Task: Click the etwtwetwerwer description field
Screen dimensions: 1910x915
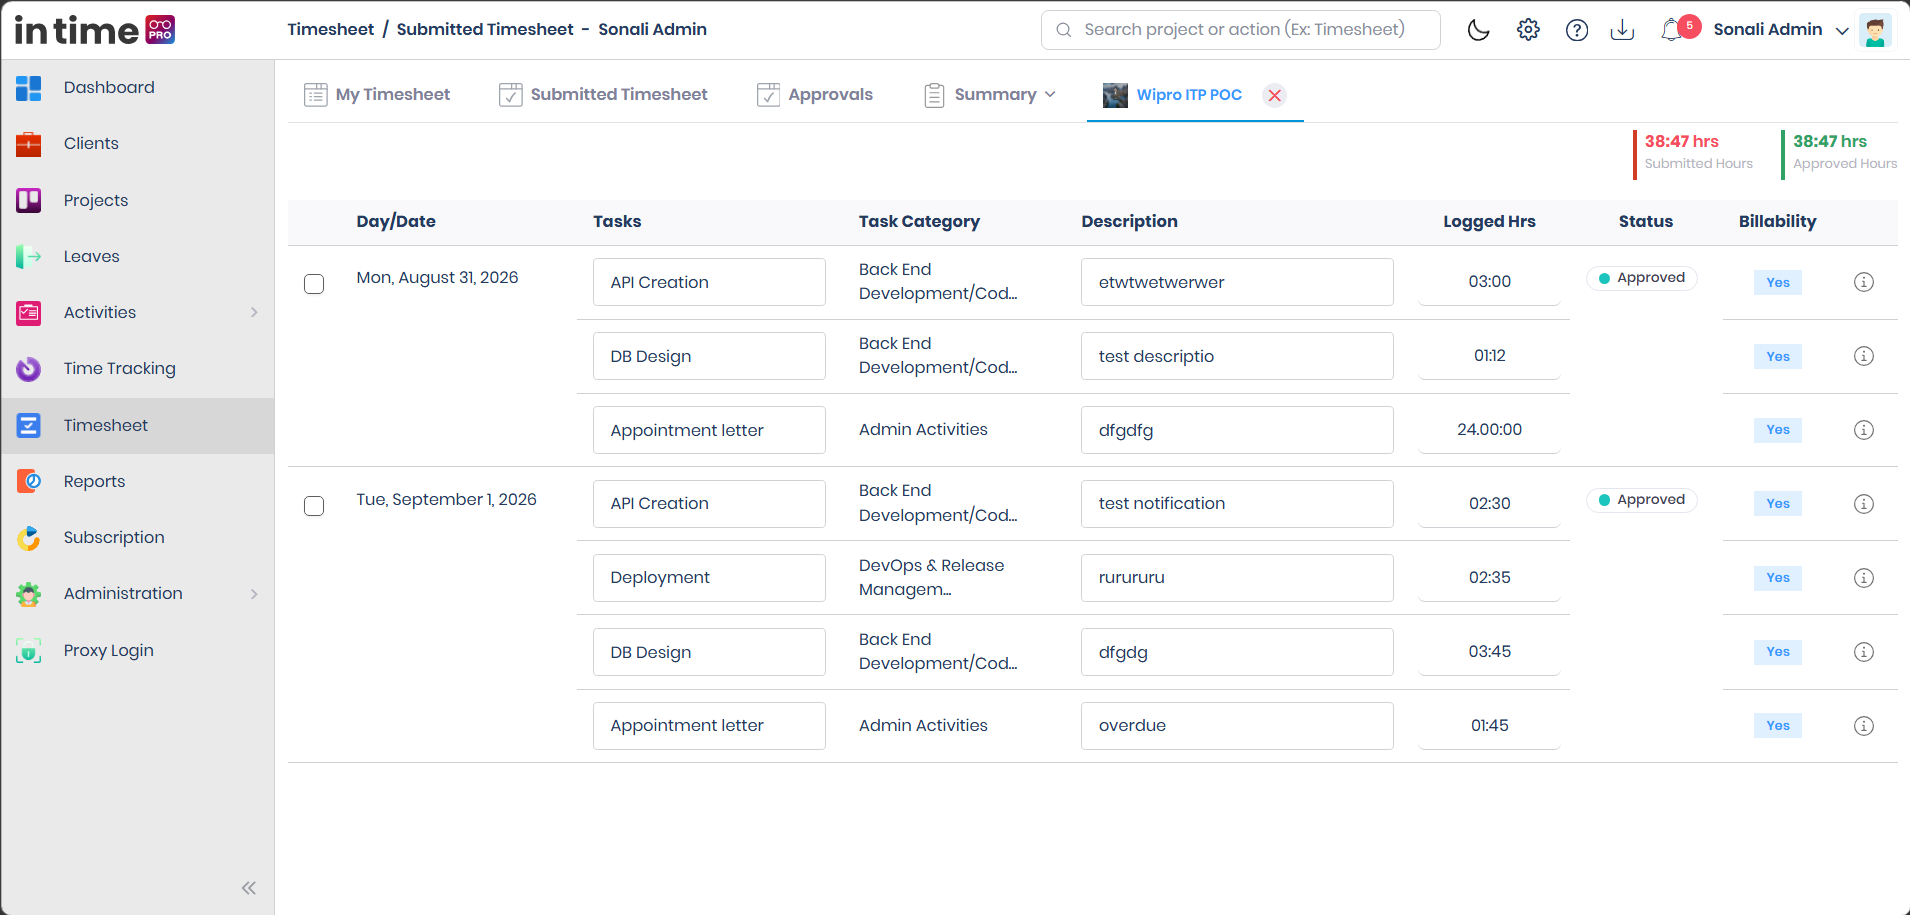Action: 1237,282
